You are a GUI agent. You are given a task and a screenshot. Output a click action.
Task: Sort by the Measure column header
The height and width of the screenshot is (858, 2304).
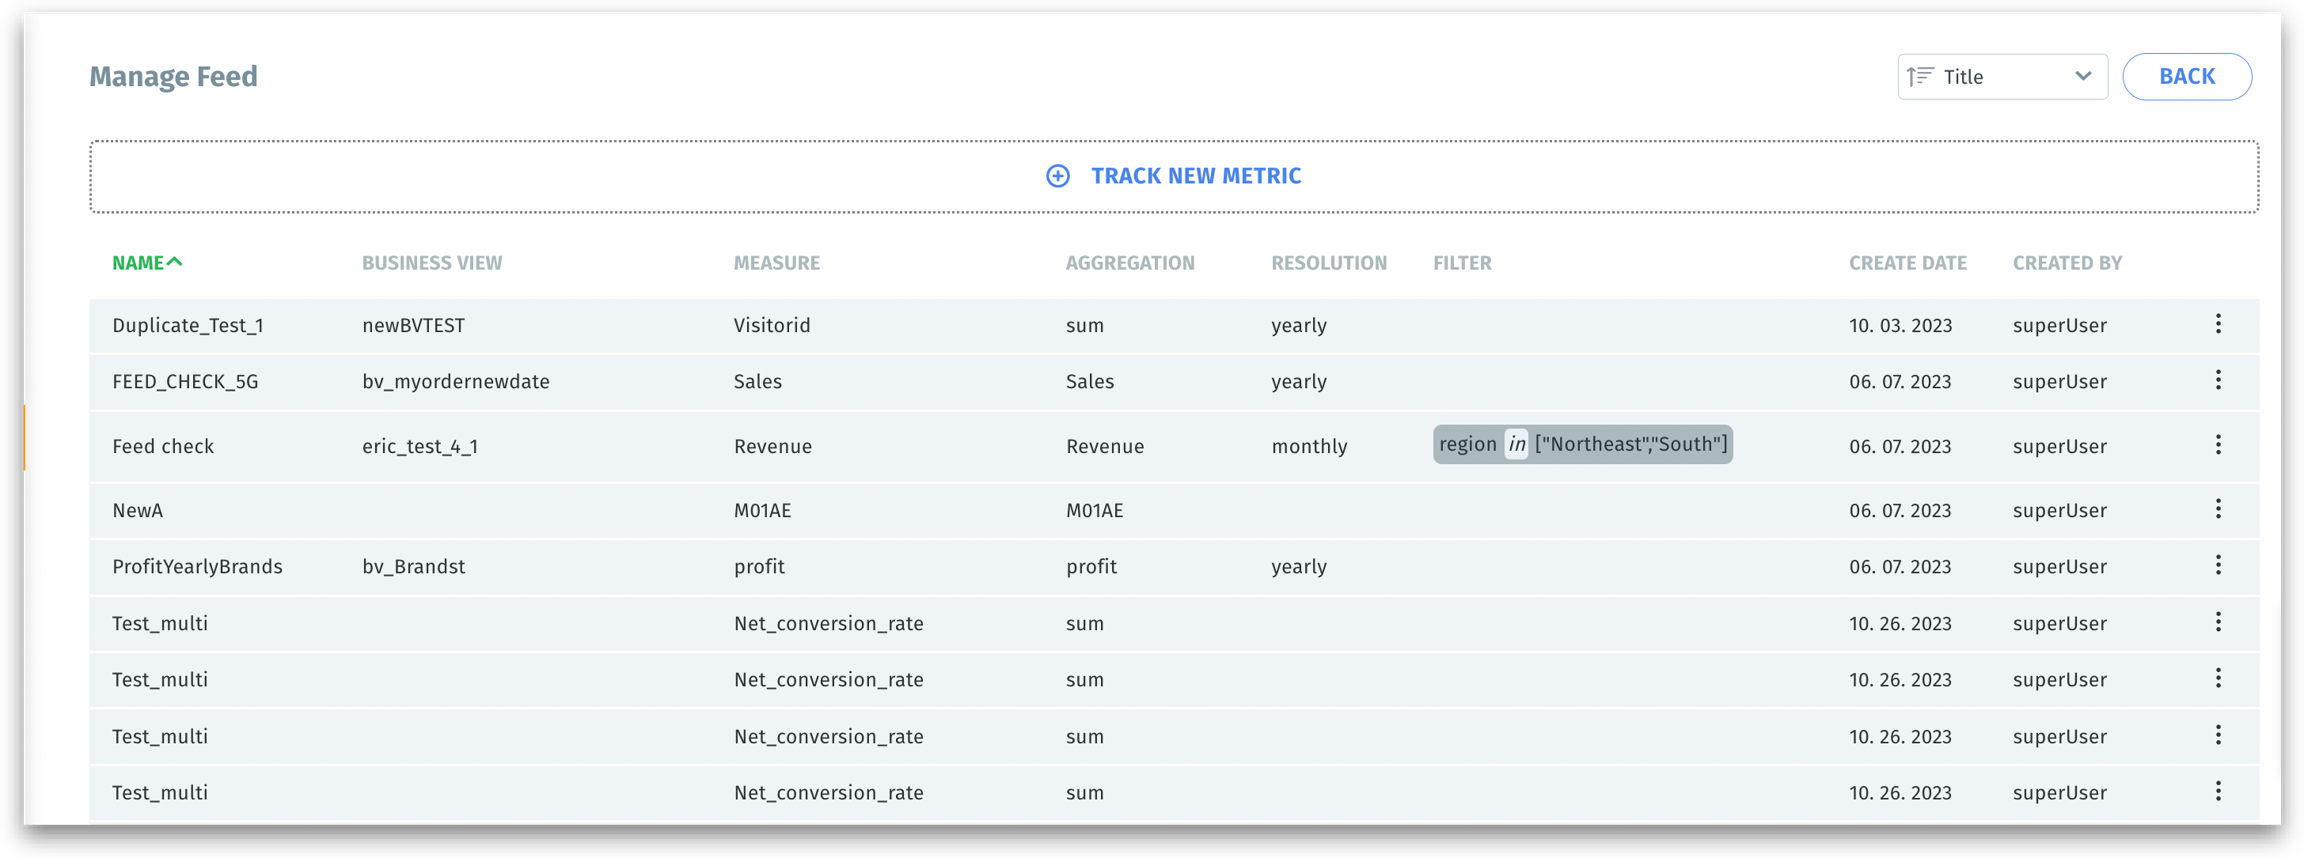[x=776, y=263]
